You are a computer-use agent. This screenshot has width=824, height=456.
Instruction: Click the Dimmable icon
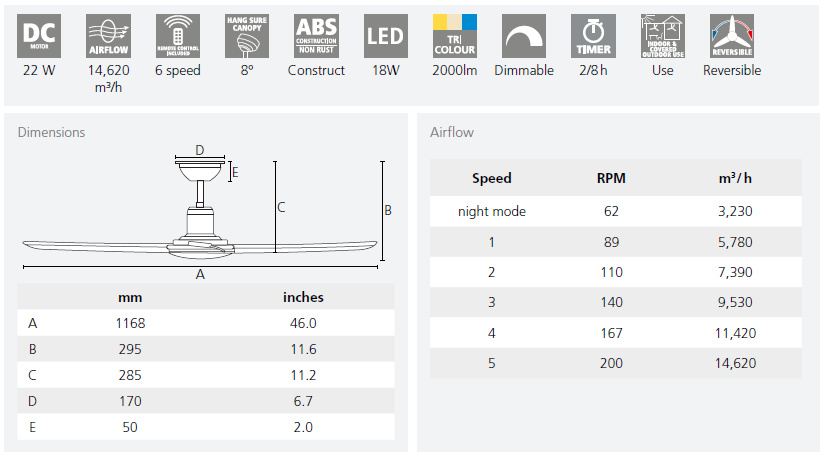[x=523, y=37]
